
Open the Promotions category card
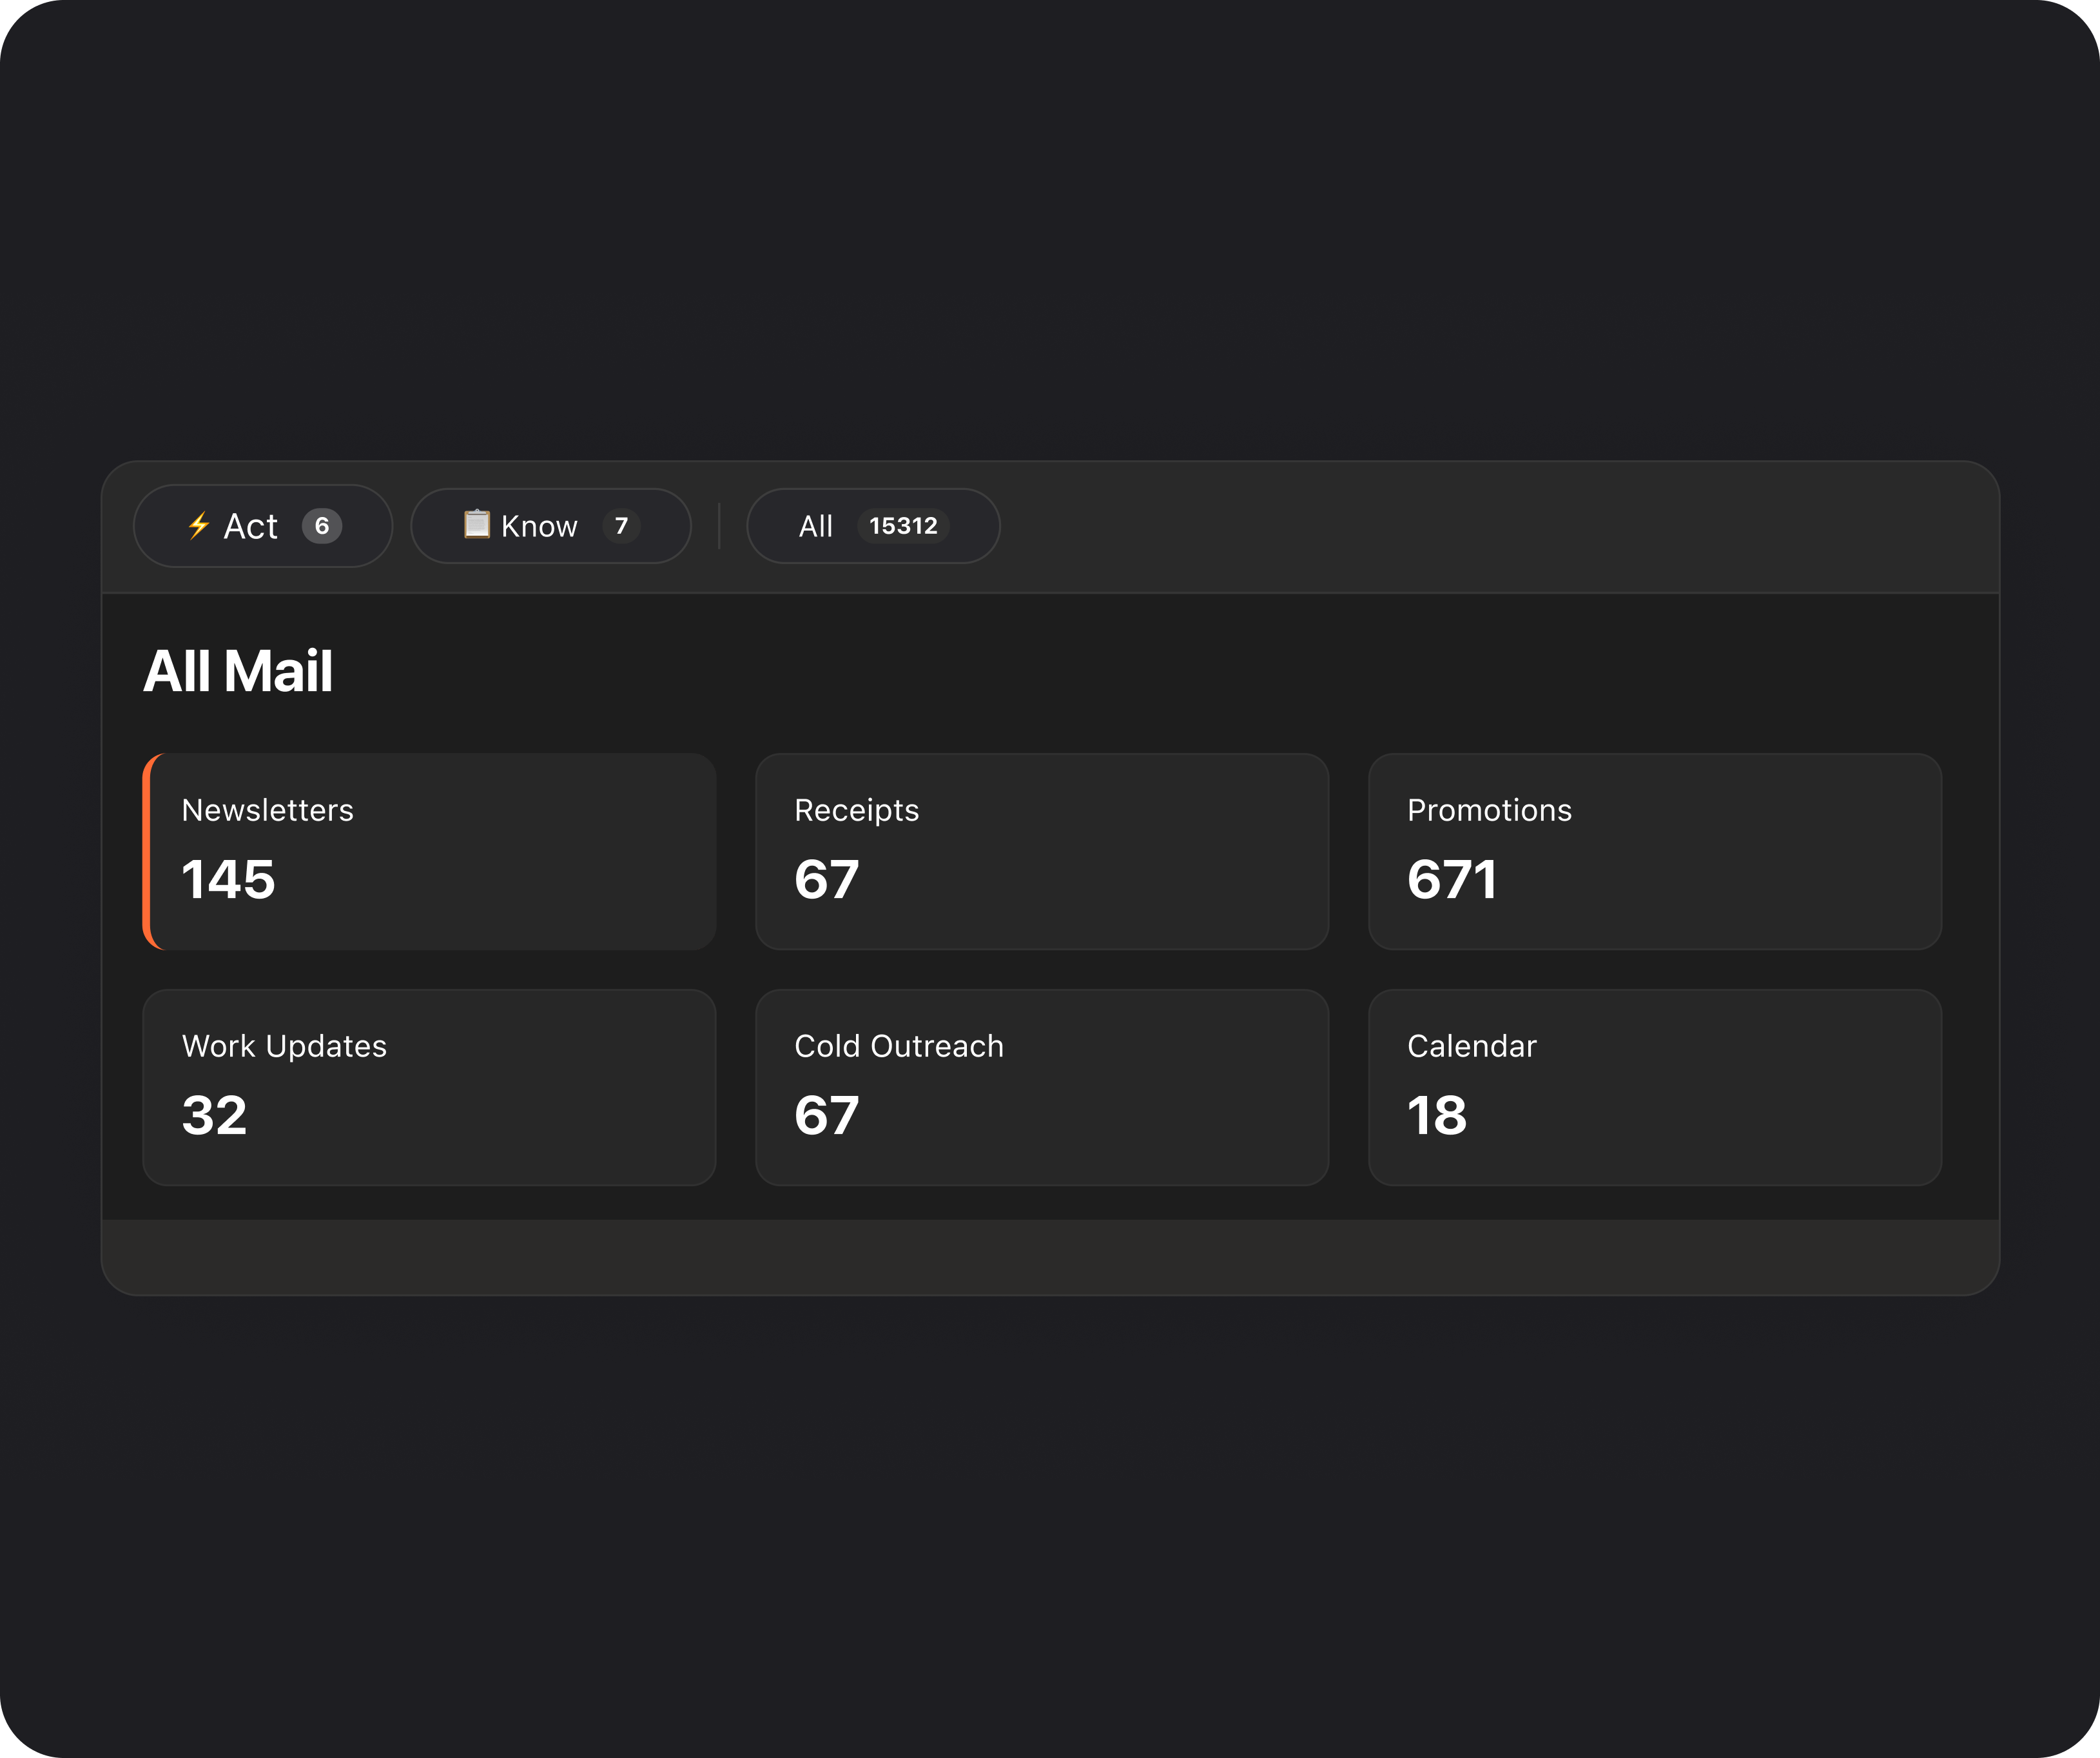[1655, 852]
